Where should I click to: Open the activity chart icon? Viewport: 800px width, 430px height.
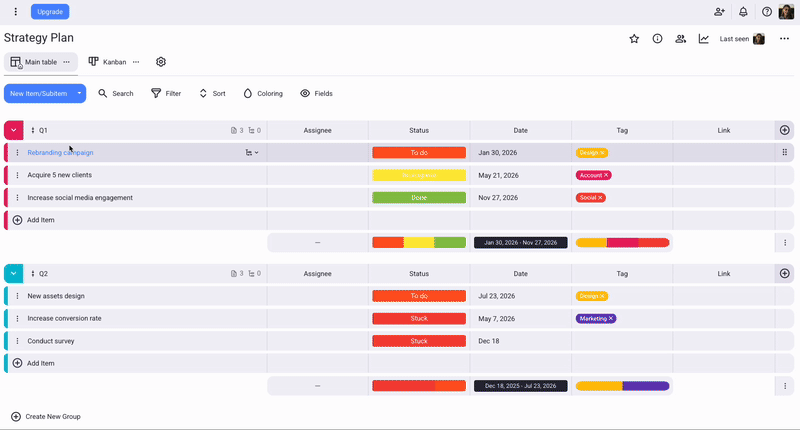[x=703, y=39]
